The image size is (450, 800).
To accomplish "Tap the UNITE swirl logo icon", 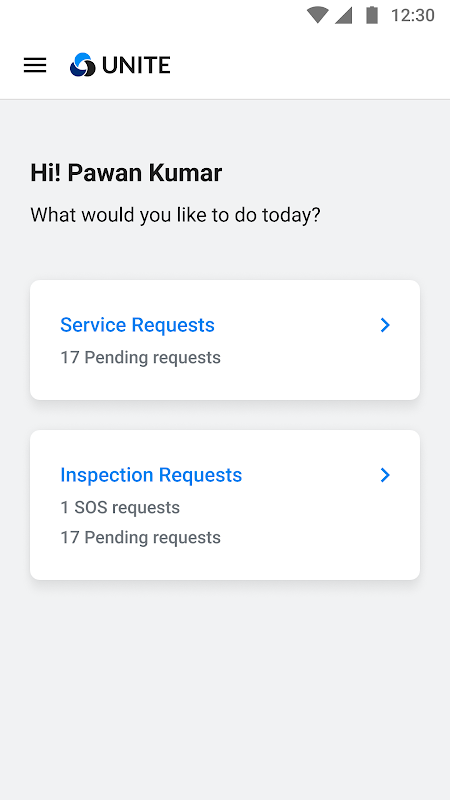I will pyautogui.click(x=83, y=65).
